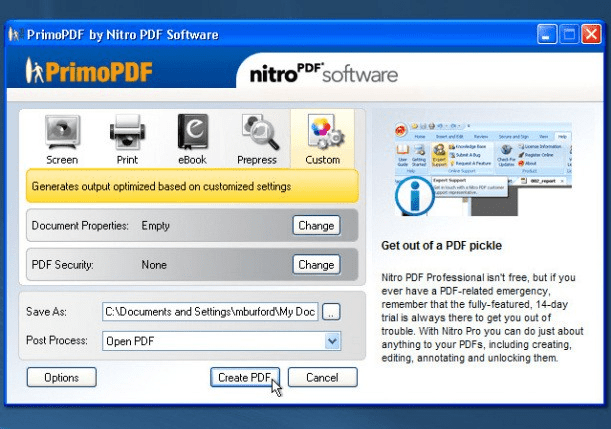Image resolution: width=611 pixels, height=429 pixels.
Task: Click the Open PDF combo box text
Action: coord(130,341)
